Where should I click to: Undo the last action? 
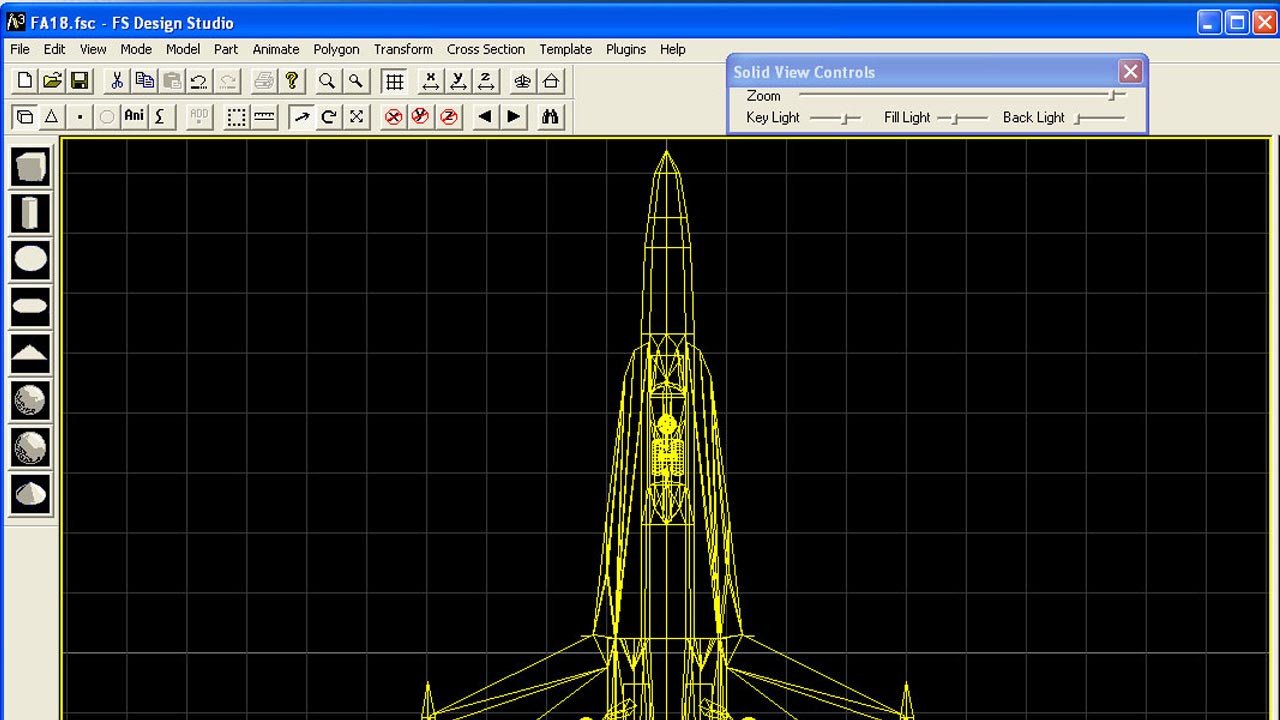point(200,81)
